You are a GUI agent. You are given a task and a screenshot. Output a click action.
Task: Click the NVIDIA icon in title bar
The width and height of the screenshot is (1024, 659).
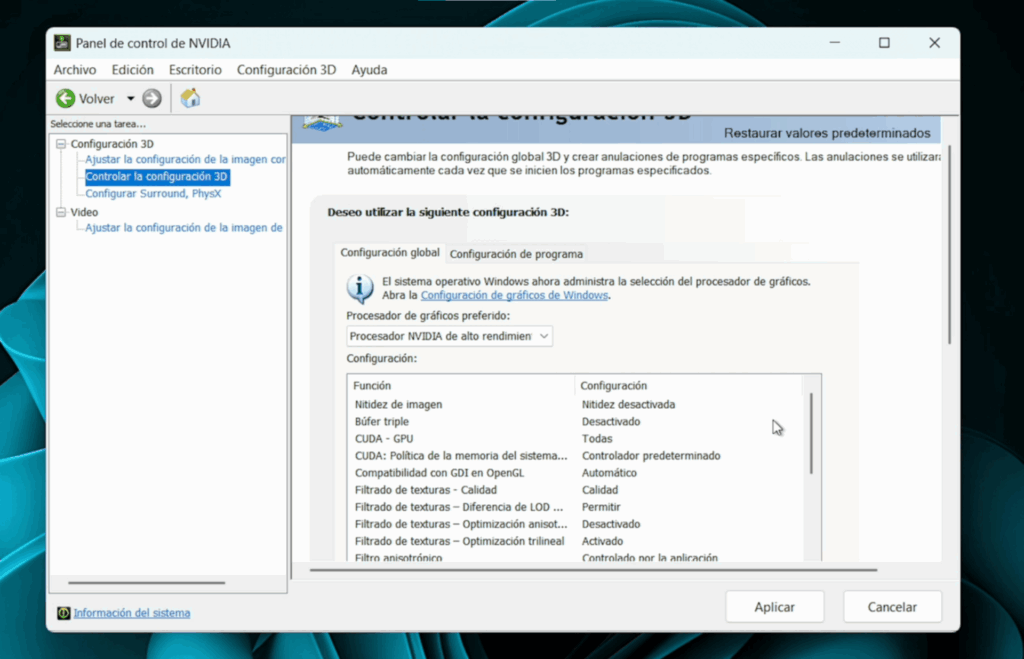[x=62, y=43]
